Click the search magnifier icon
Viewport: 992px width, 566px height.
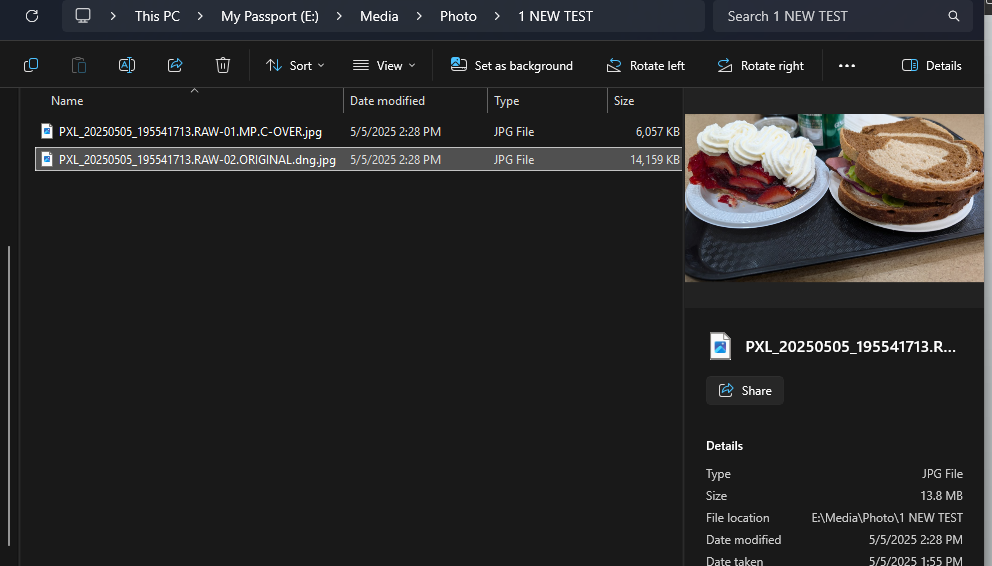[953, 16]
